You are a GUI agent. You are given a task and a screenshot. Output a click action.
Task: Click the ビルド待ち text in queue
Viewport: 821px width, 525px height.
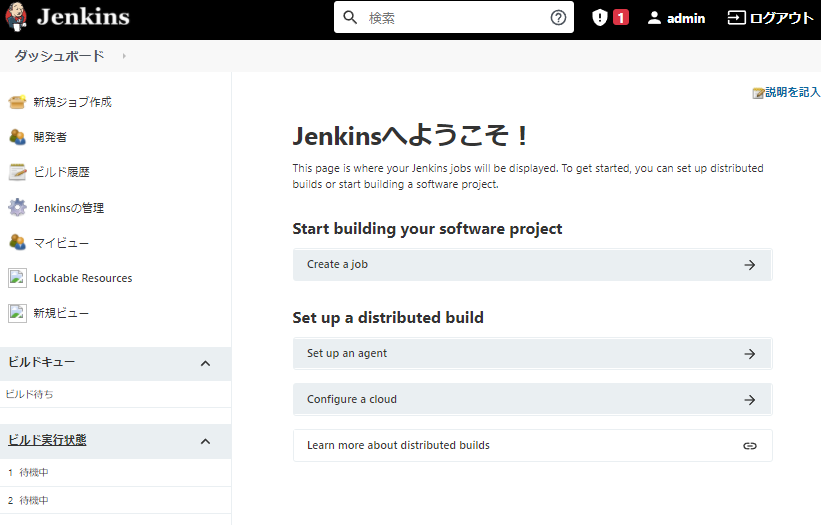[29, 394]
